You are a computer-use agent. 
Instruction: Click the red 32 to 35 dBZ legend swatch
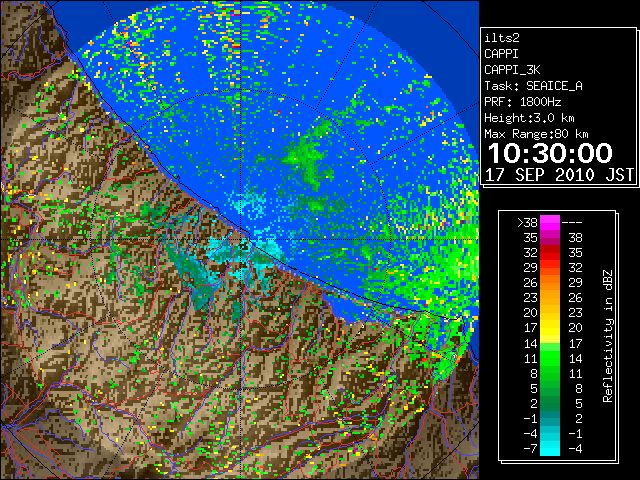coord(550,253)
